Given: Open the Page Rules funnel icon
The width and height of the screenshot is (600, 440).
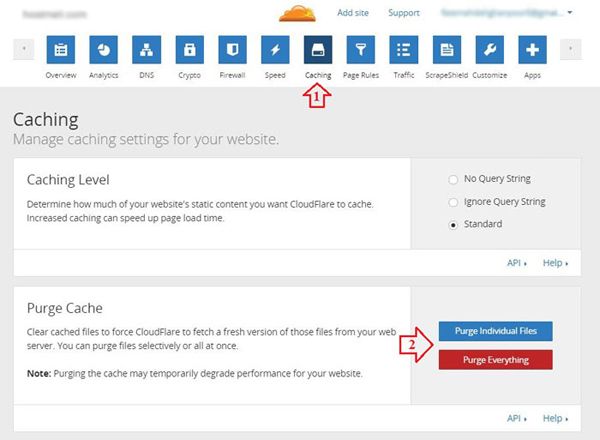Looking at the screenshot, I should 361,50.
